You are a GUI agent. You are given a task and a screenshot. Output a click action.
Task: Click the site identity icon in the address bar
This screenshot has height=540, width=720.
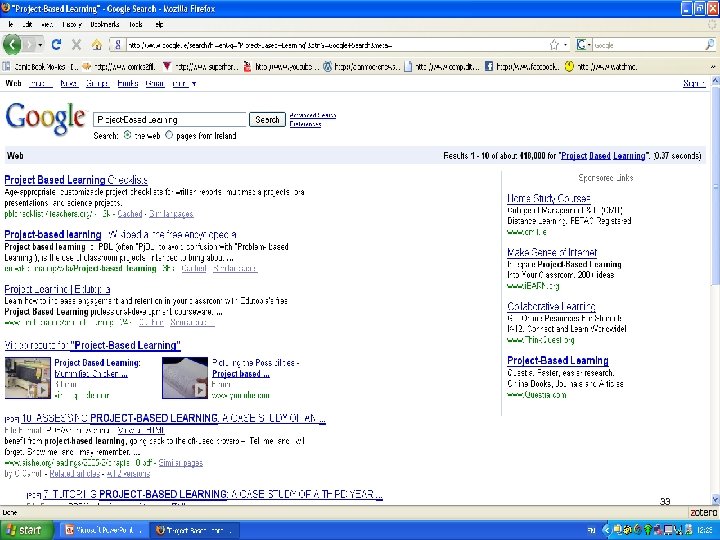[118, 45]
